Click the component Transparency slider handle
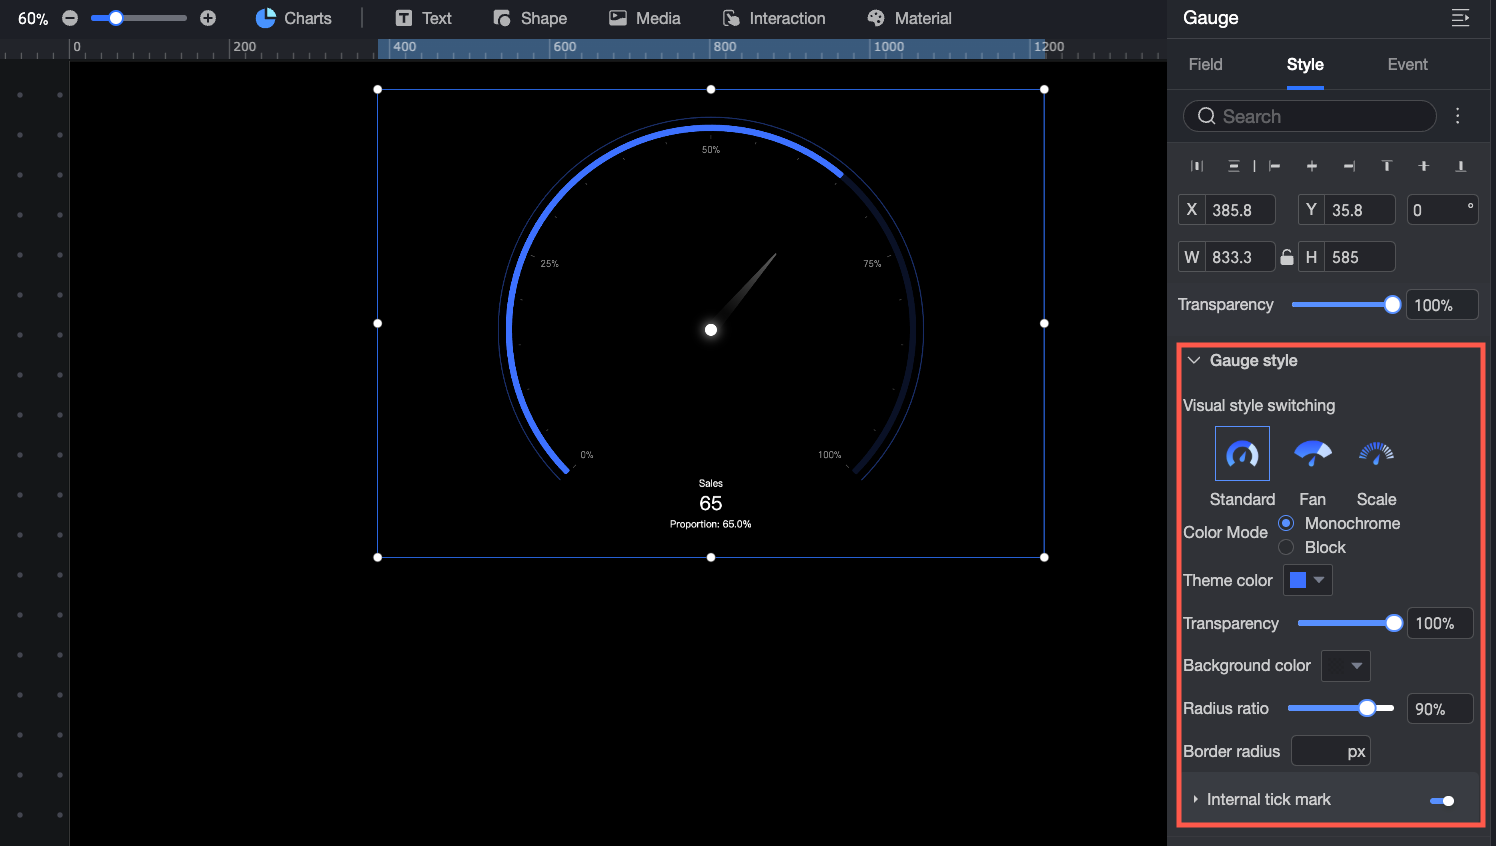Viewport: 1496px width, 846px height. click(1392, 305)
